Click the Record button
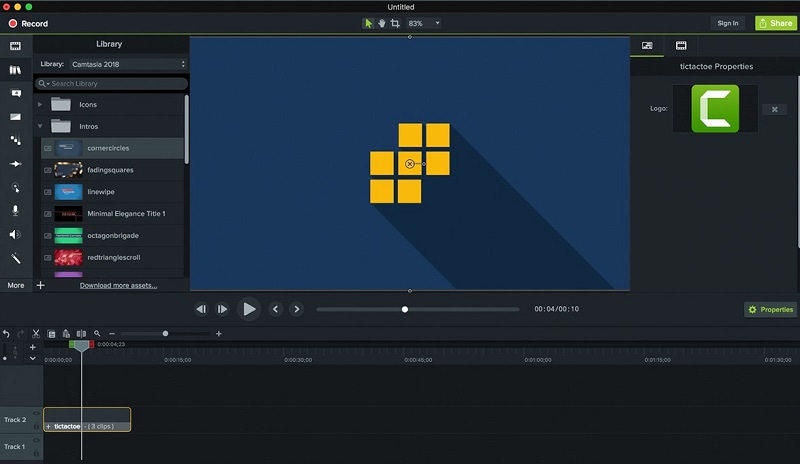The width and height of the screenshot is (800, 464). tap(28, 23)
